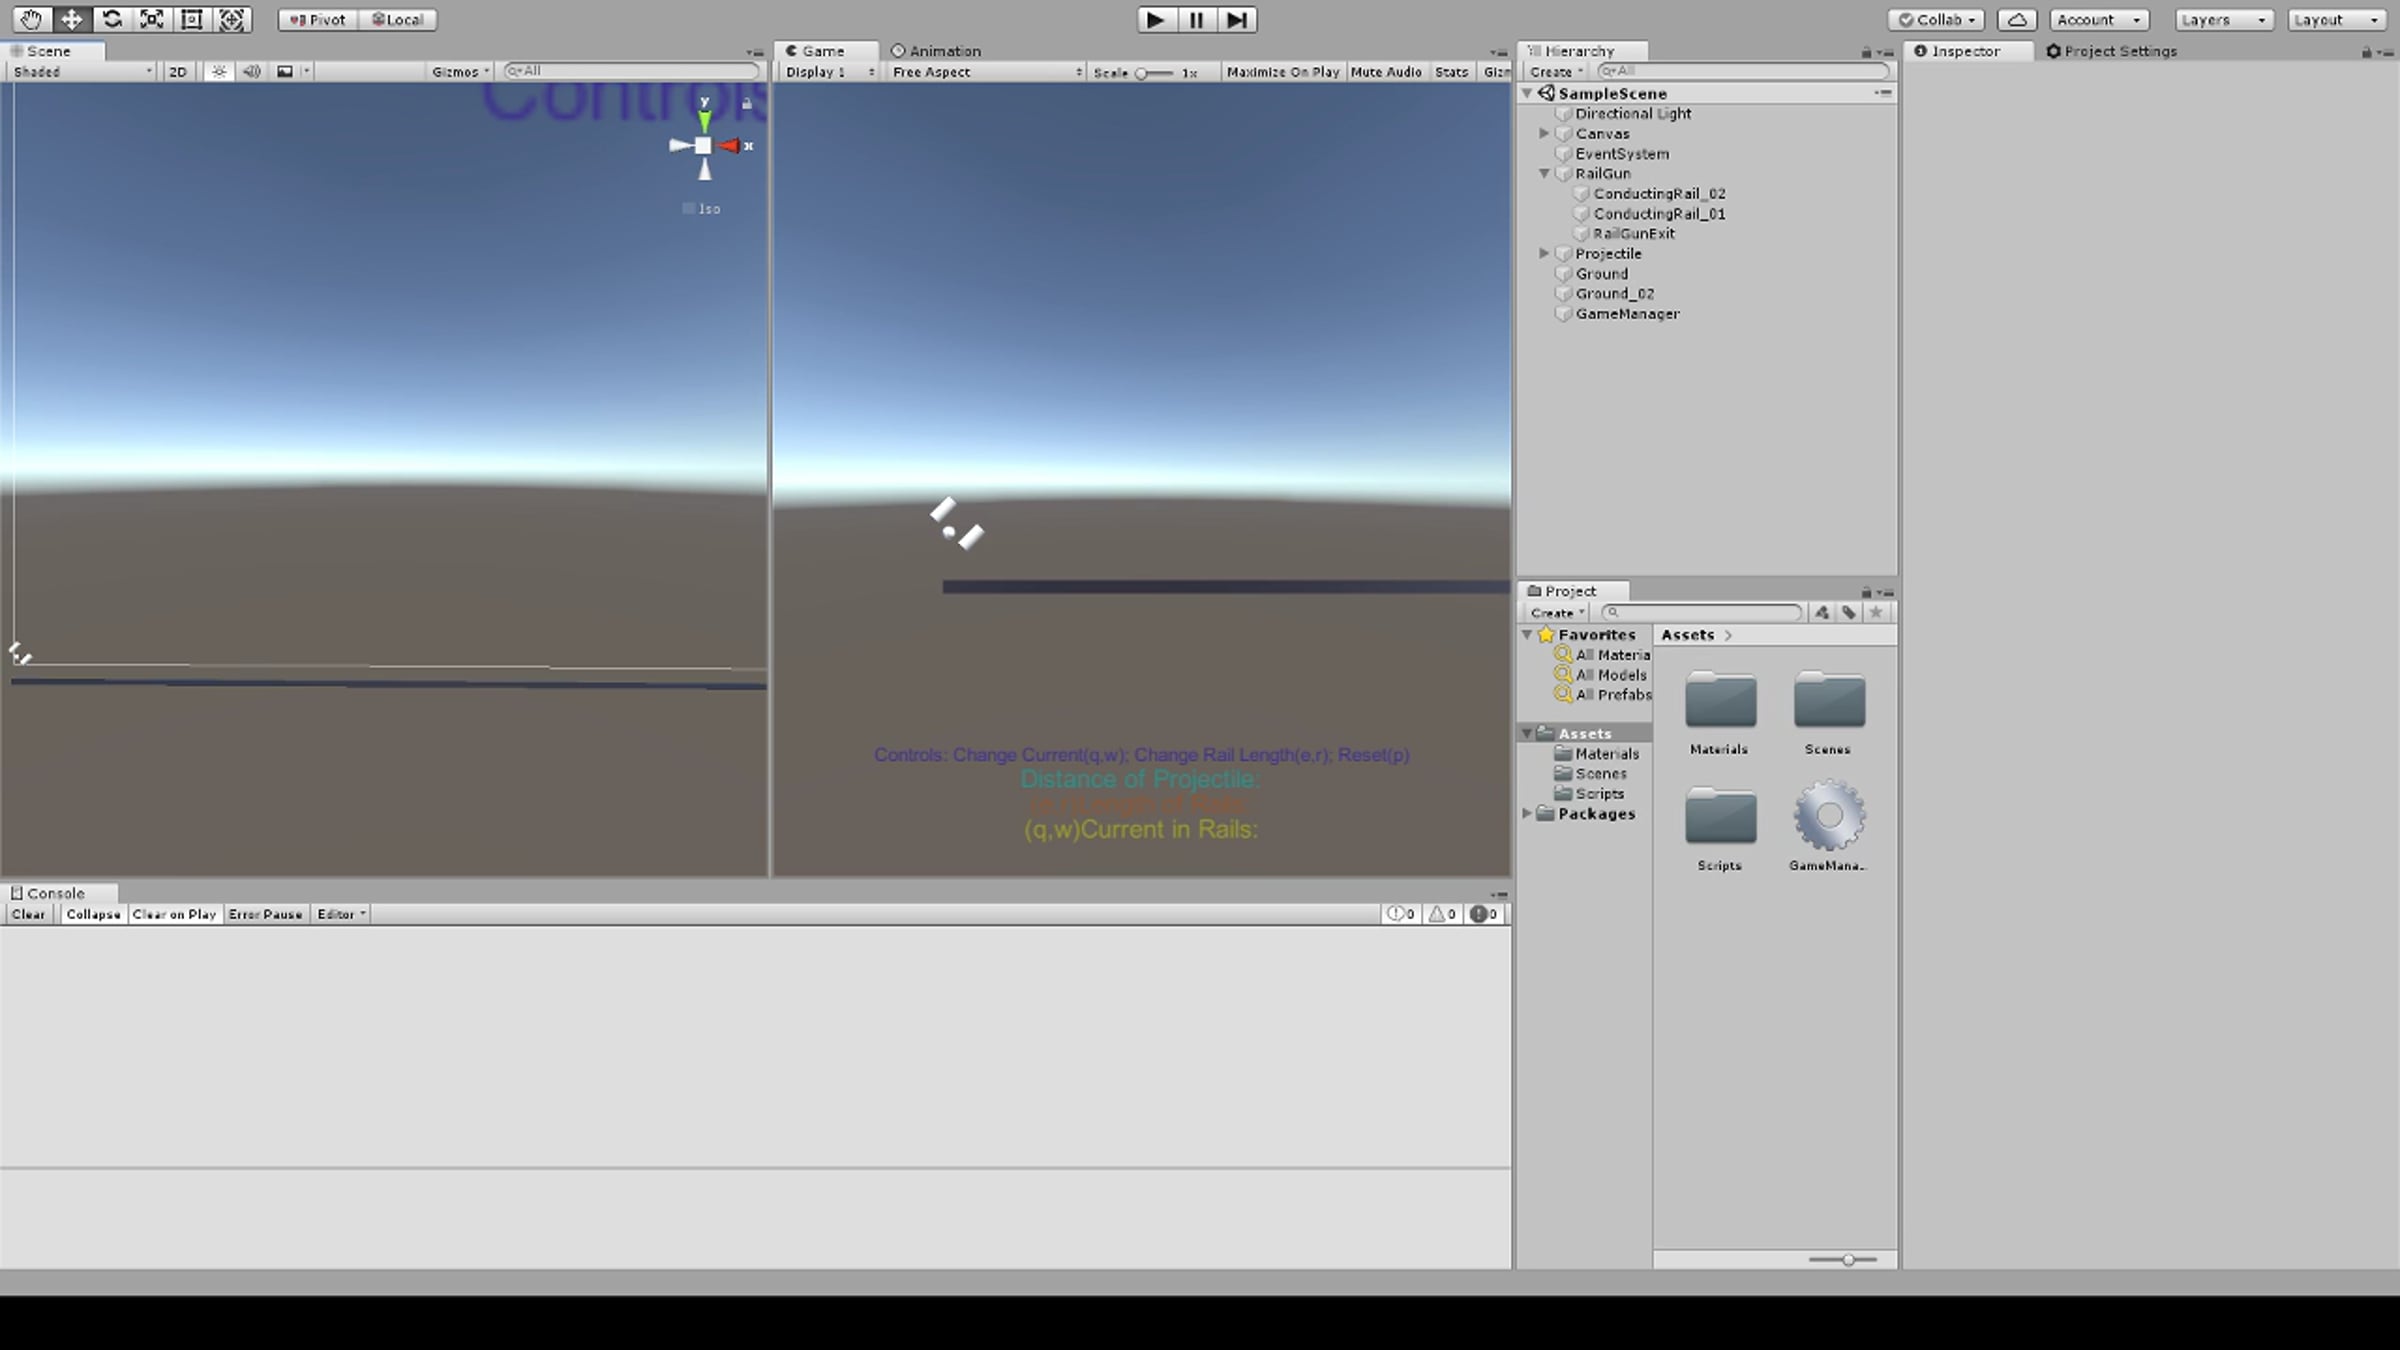
Task: Select the Scale tool
Action: coord(151,19)
